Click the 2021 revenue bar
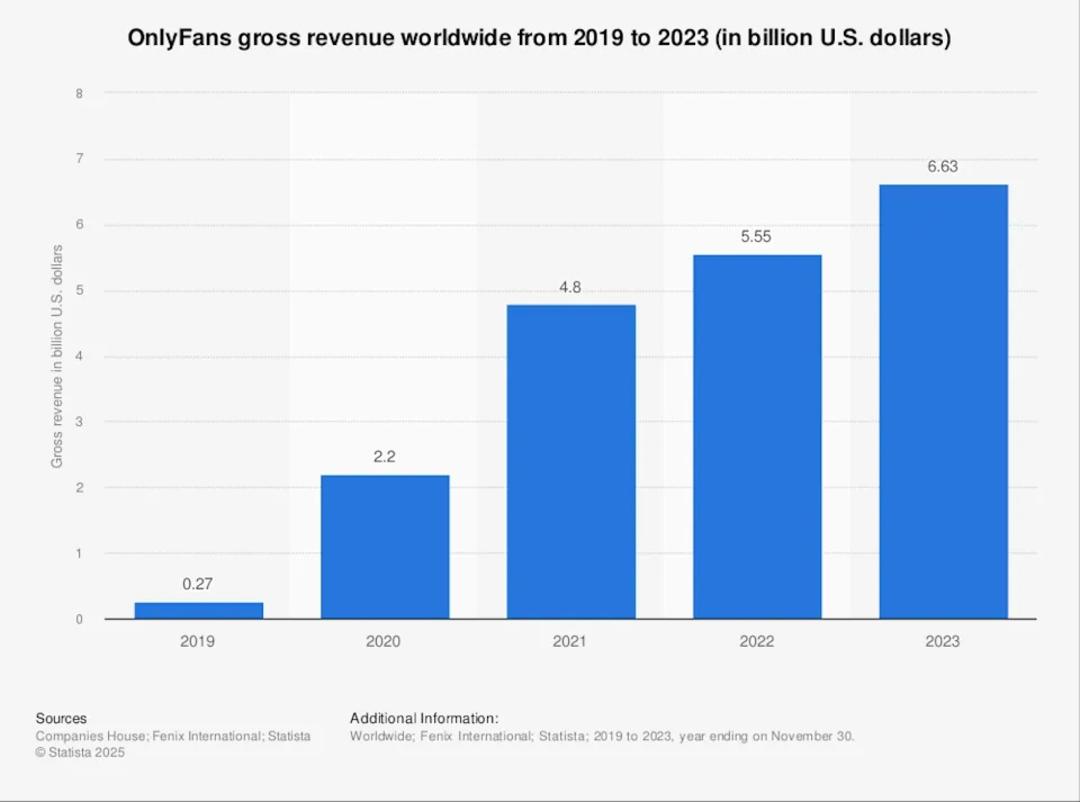This screenshot has width=1080, height=802. 571,462
